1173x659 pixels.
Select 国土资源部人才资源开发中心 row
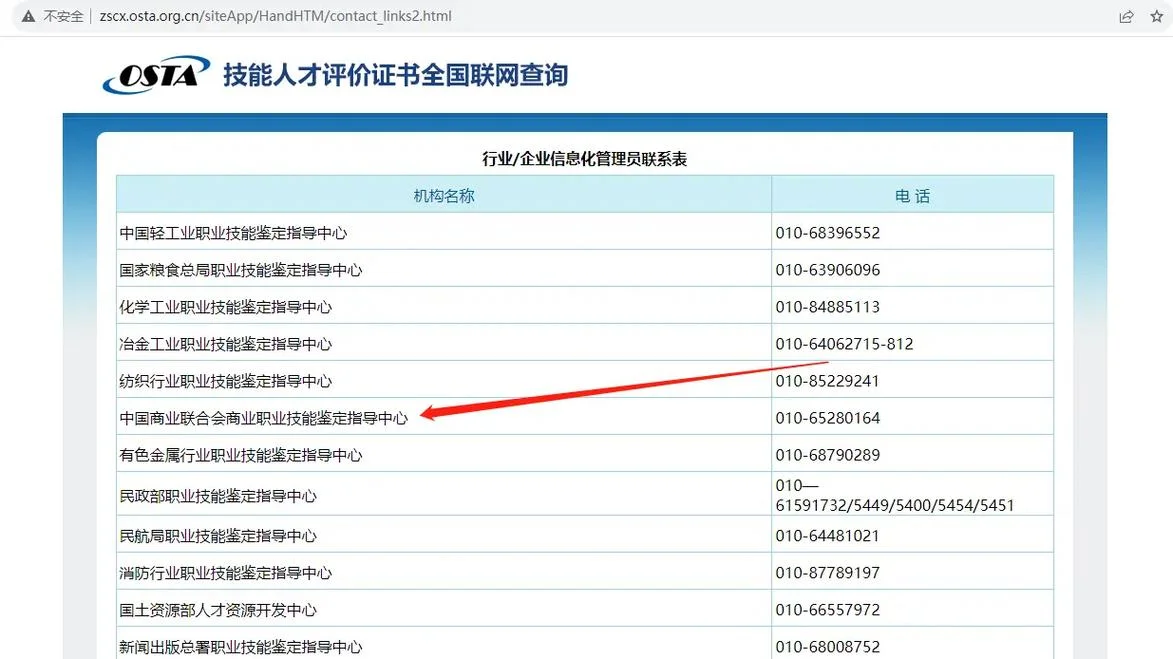coord(585,610)
